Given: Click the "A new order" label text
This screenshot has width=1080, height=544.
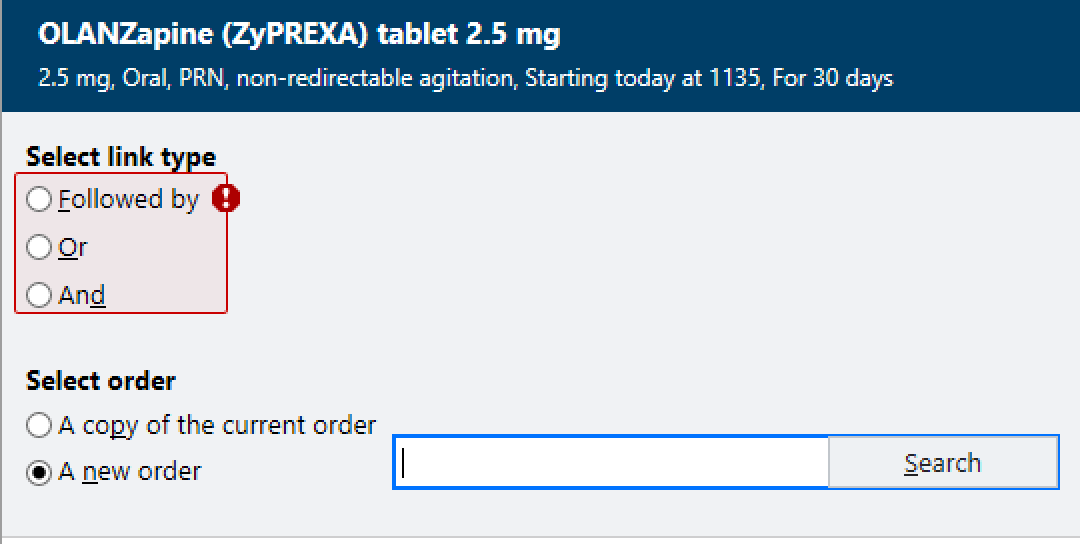Looking at the screenshot, I should [x=130, y=472].
